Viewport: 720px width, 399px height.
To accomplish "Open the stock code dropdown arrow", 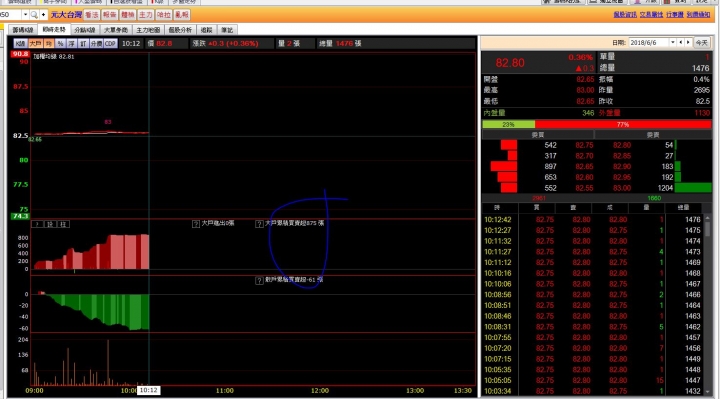I will click(x=25, y=15).
